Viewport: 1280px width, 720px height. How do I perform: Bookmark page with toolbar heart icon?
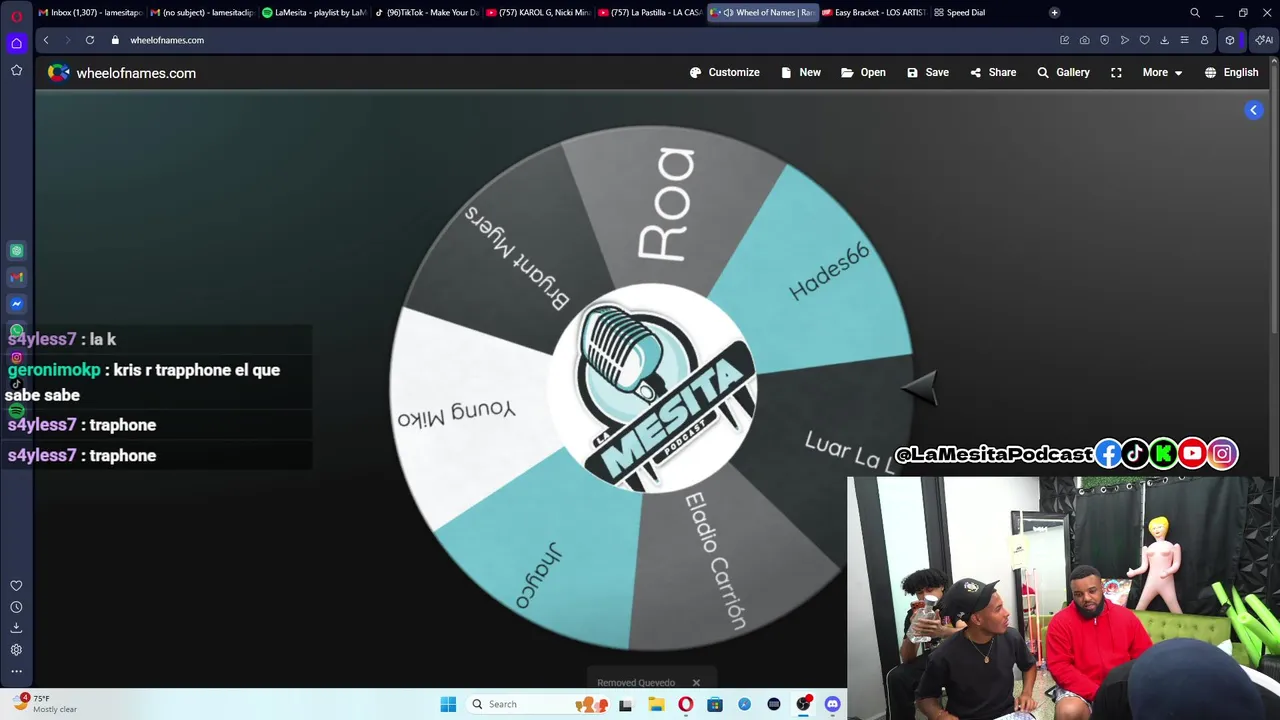[1144, 40]
